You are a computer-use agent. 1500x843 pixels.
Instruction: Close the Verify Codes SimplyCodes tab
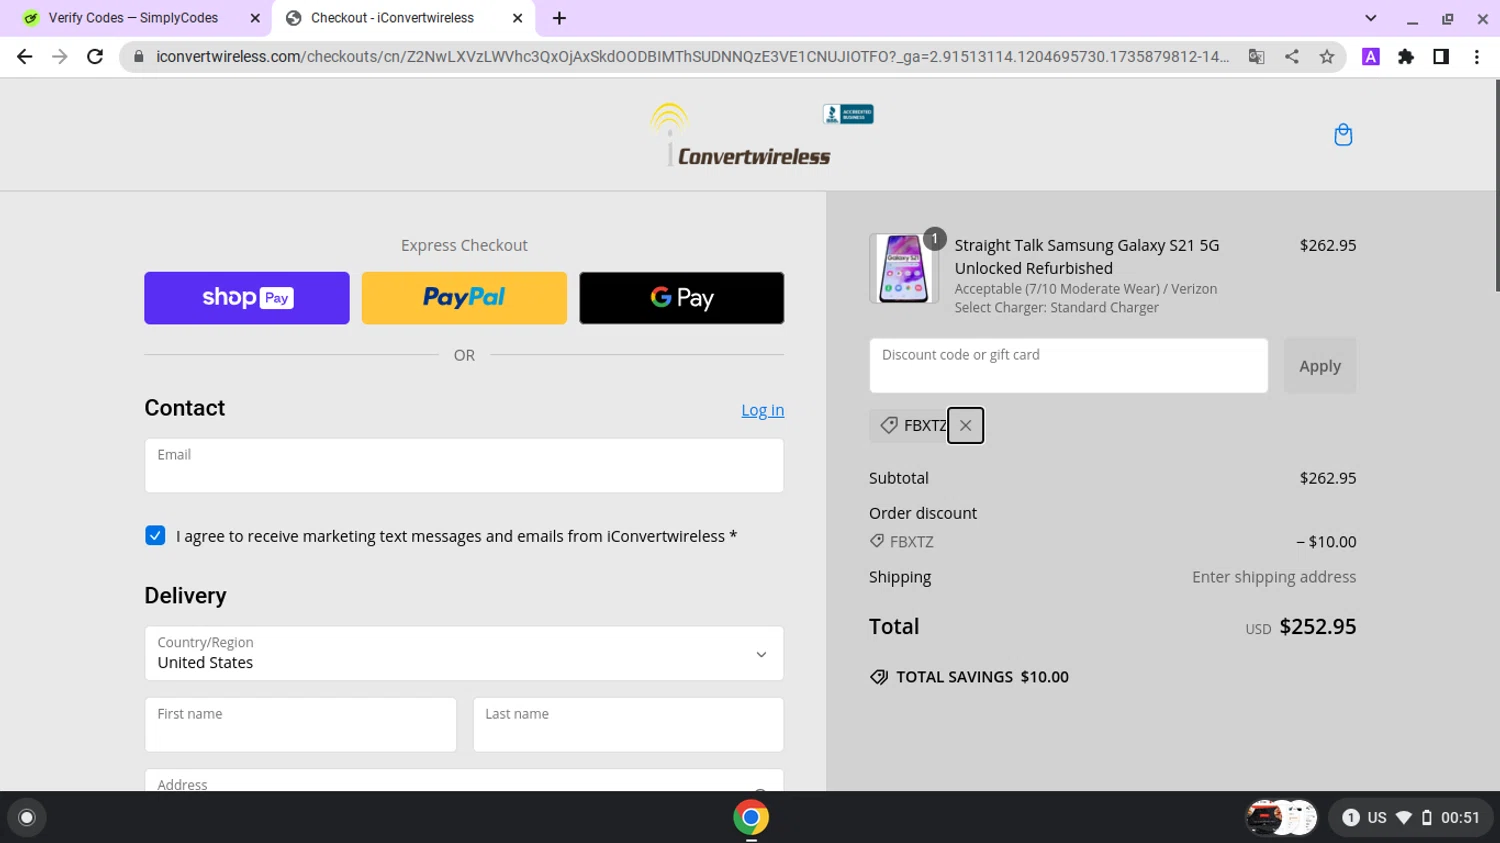pos(255,18)
